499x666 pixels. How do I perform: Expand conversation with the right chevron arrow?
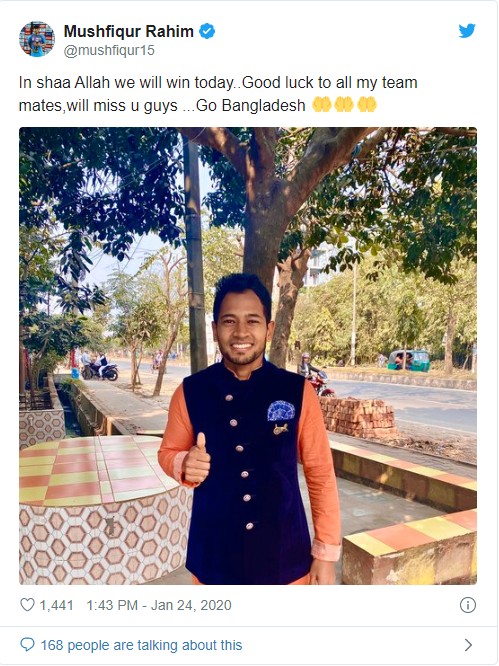pyautogui.click(x=468, y=645)
